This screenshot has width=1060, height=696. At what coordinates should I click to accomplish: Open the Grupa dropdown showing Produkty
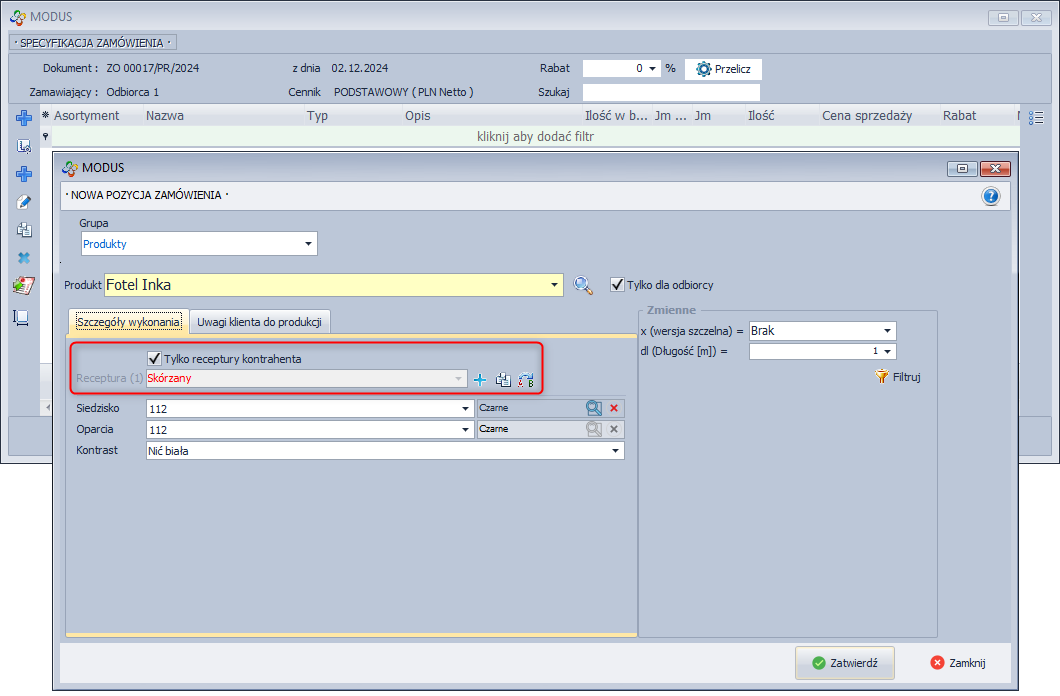pyautogui.click(x=308, y=244)
